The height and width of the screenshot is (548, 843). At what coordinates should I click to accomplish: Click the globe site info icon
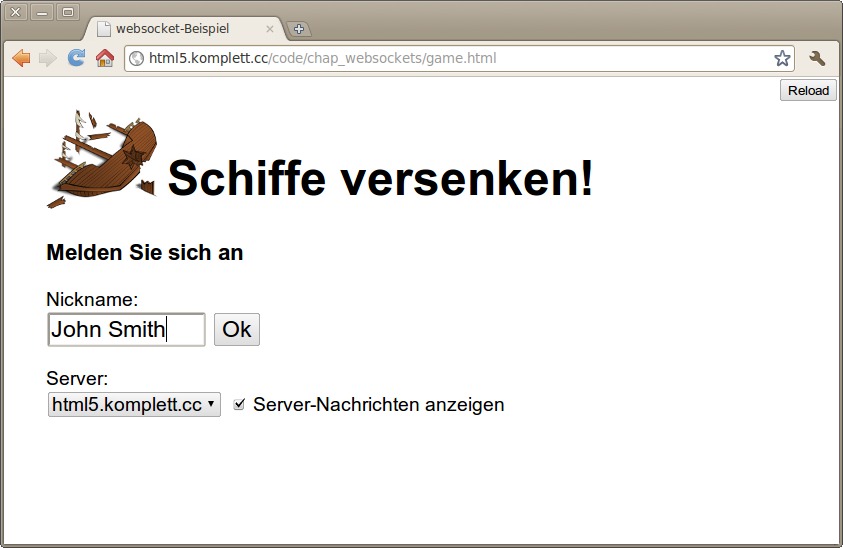137,58
